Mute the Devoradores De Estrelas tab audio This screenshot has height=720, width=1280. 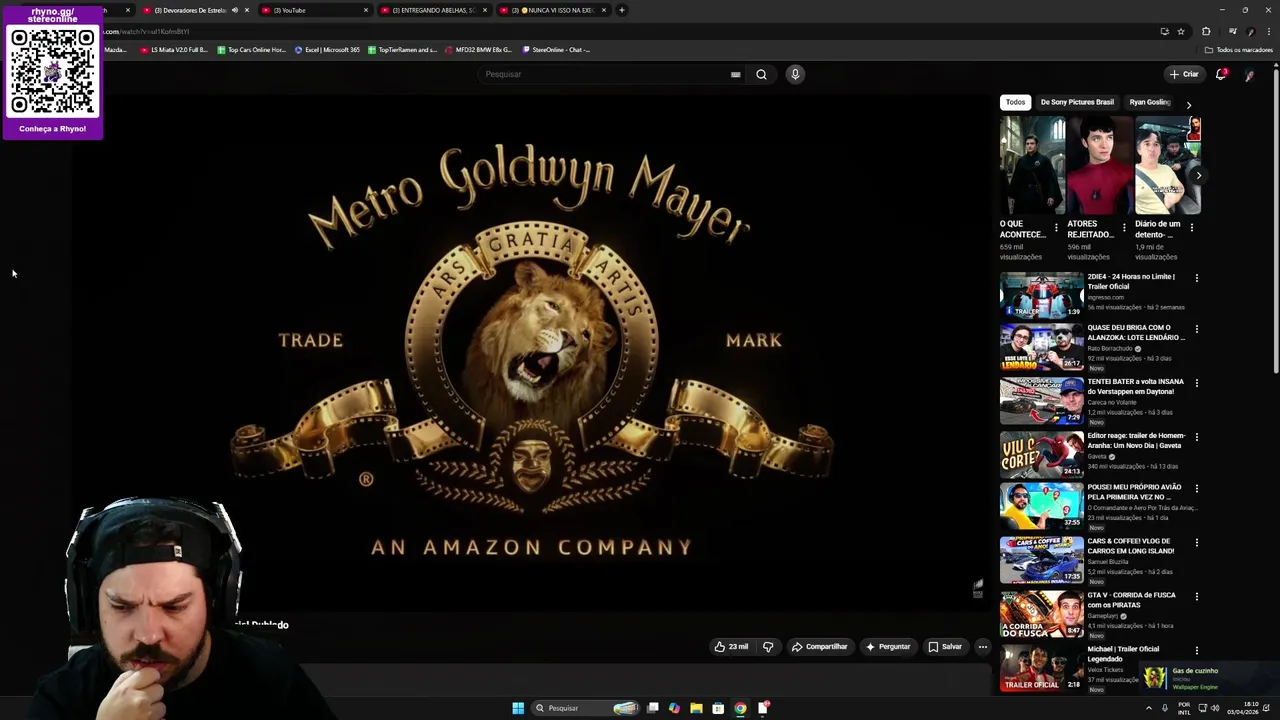[x=235, y=10]
